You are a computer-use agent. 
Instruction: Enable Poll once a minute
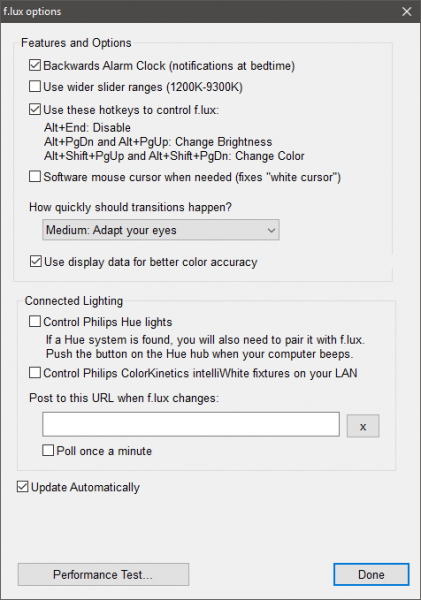coord(48,450)
